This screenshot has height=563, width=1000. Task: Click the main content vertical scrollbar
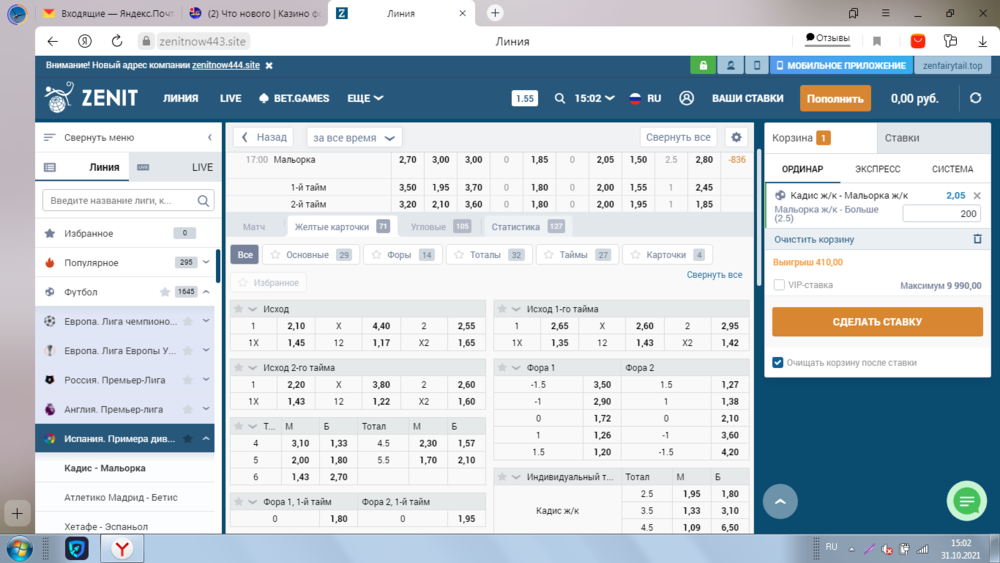[759, 217]
